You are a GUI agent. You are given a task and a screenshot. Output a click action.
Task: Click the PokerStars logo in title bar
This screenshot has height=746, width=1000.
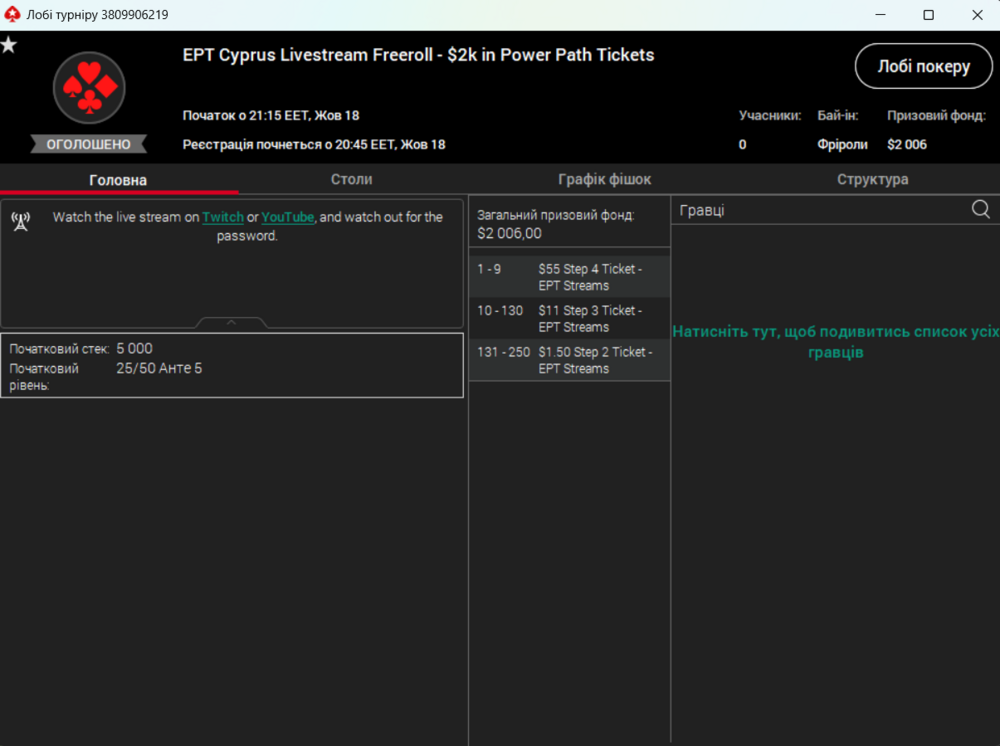[12, 14]
